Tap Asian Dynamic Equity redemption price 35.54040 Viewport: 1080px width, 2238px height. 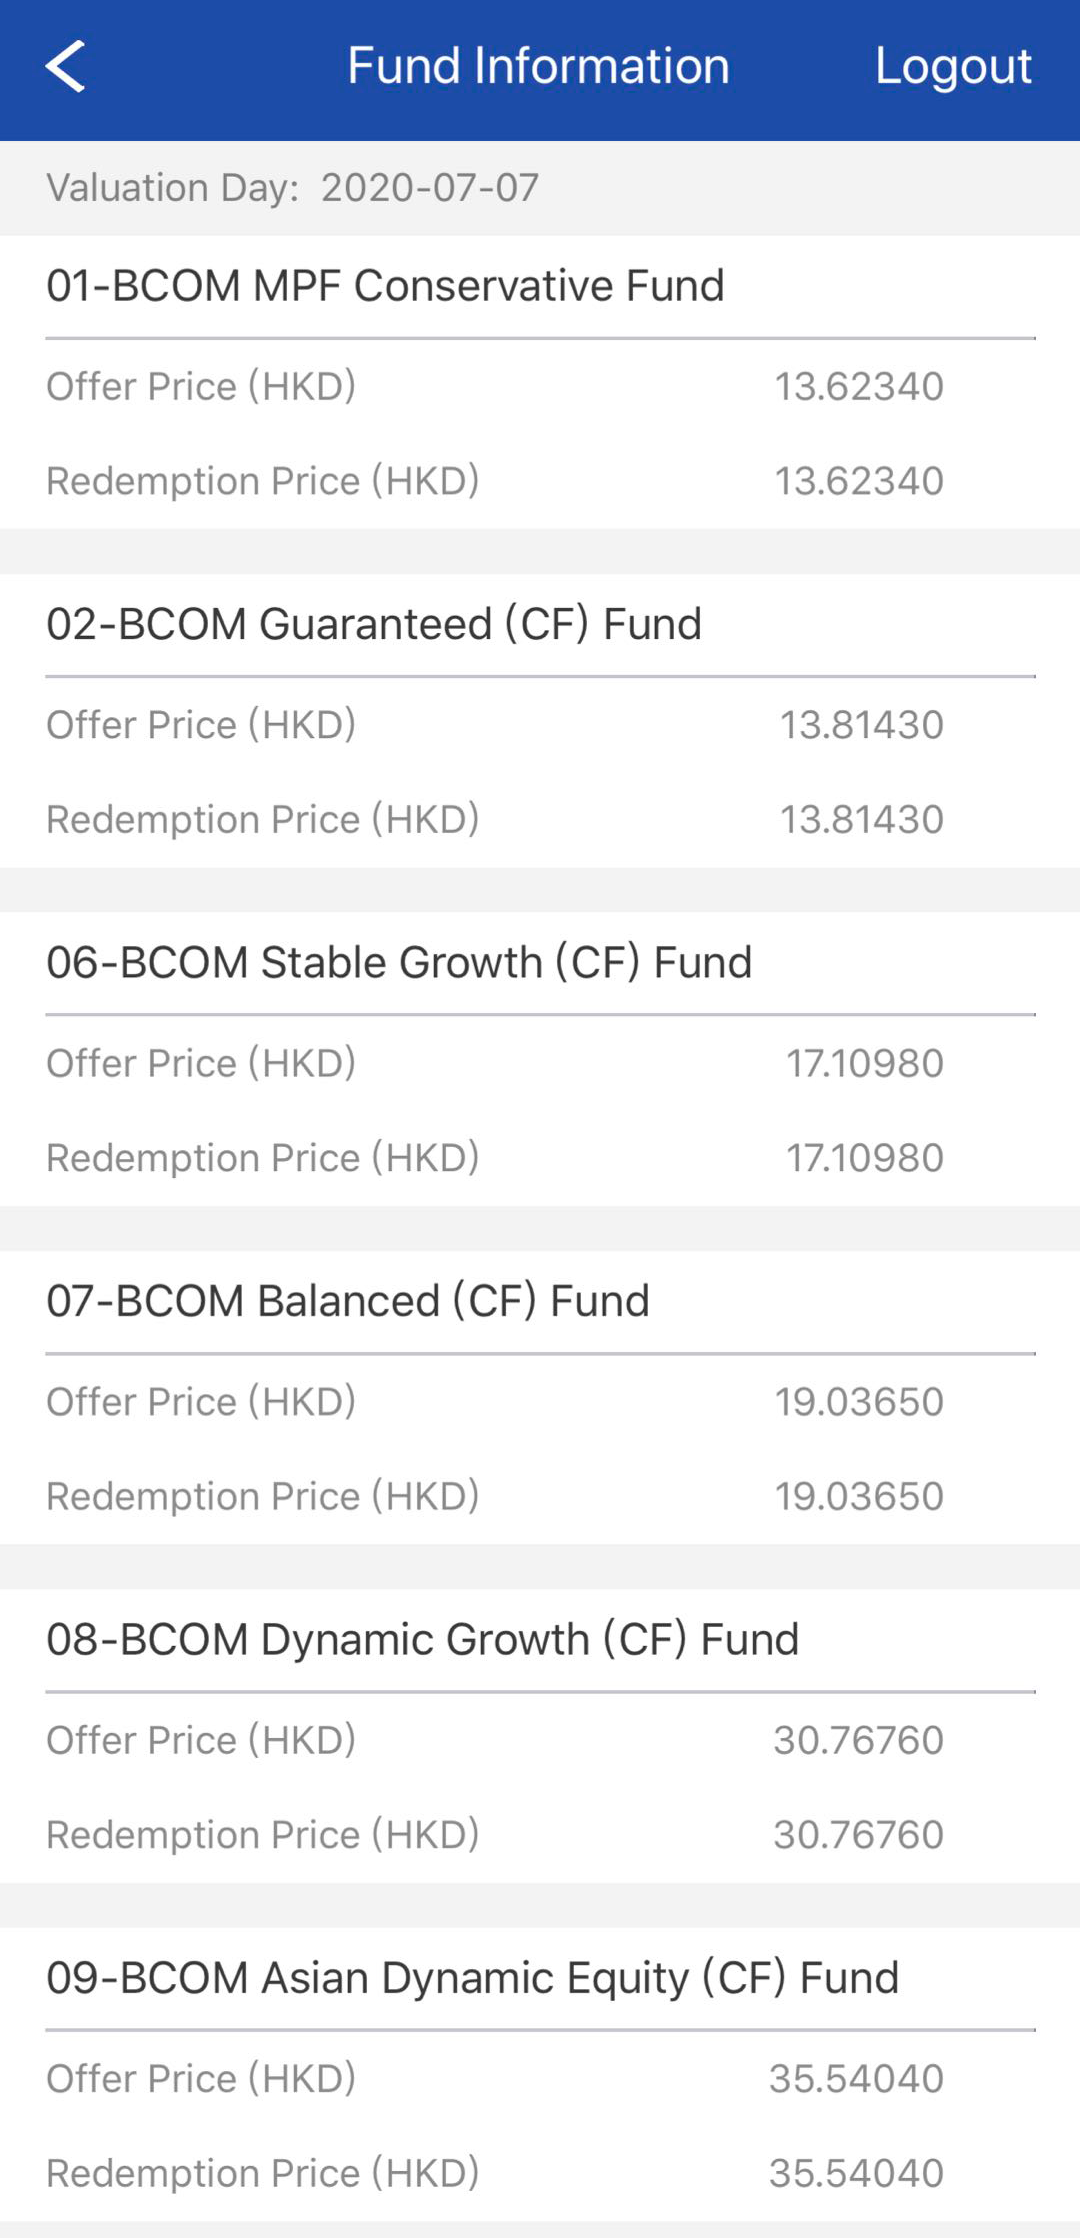pyautogui.click(x=856, y=2174)
